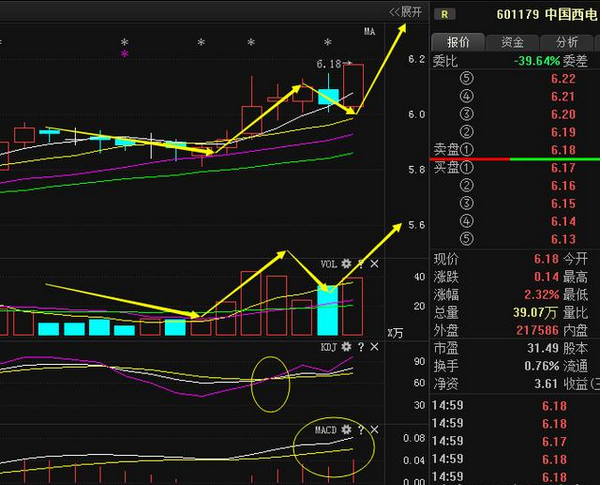This screenshot has height=485, width=602.
Task: Click the VOL indicator help question mark
Action: (x=360, y=264)
